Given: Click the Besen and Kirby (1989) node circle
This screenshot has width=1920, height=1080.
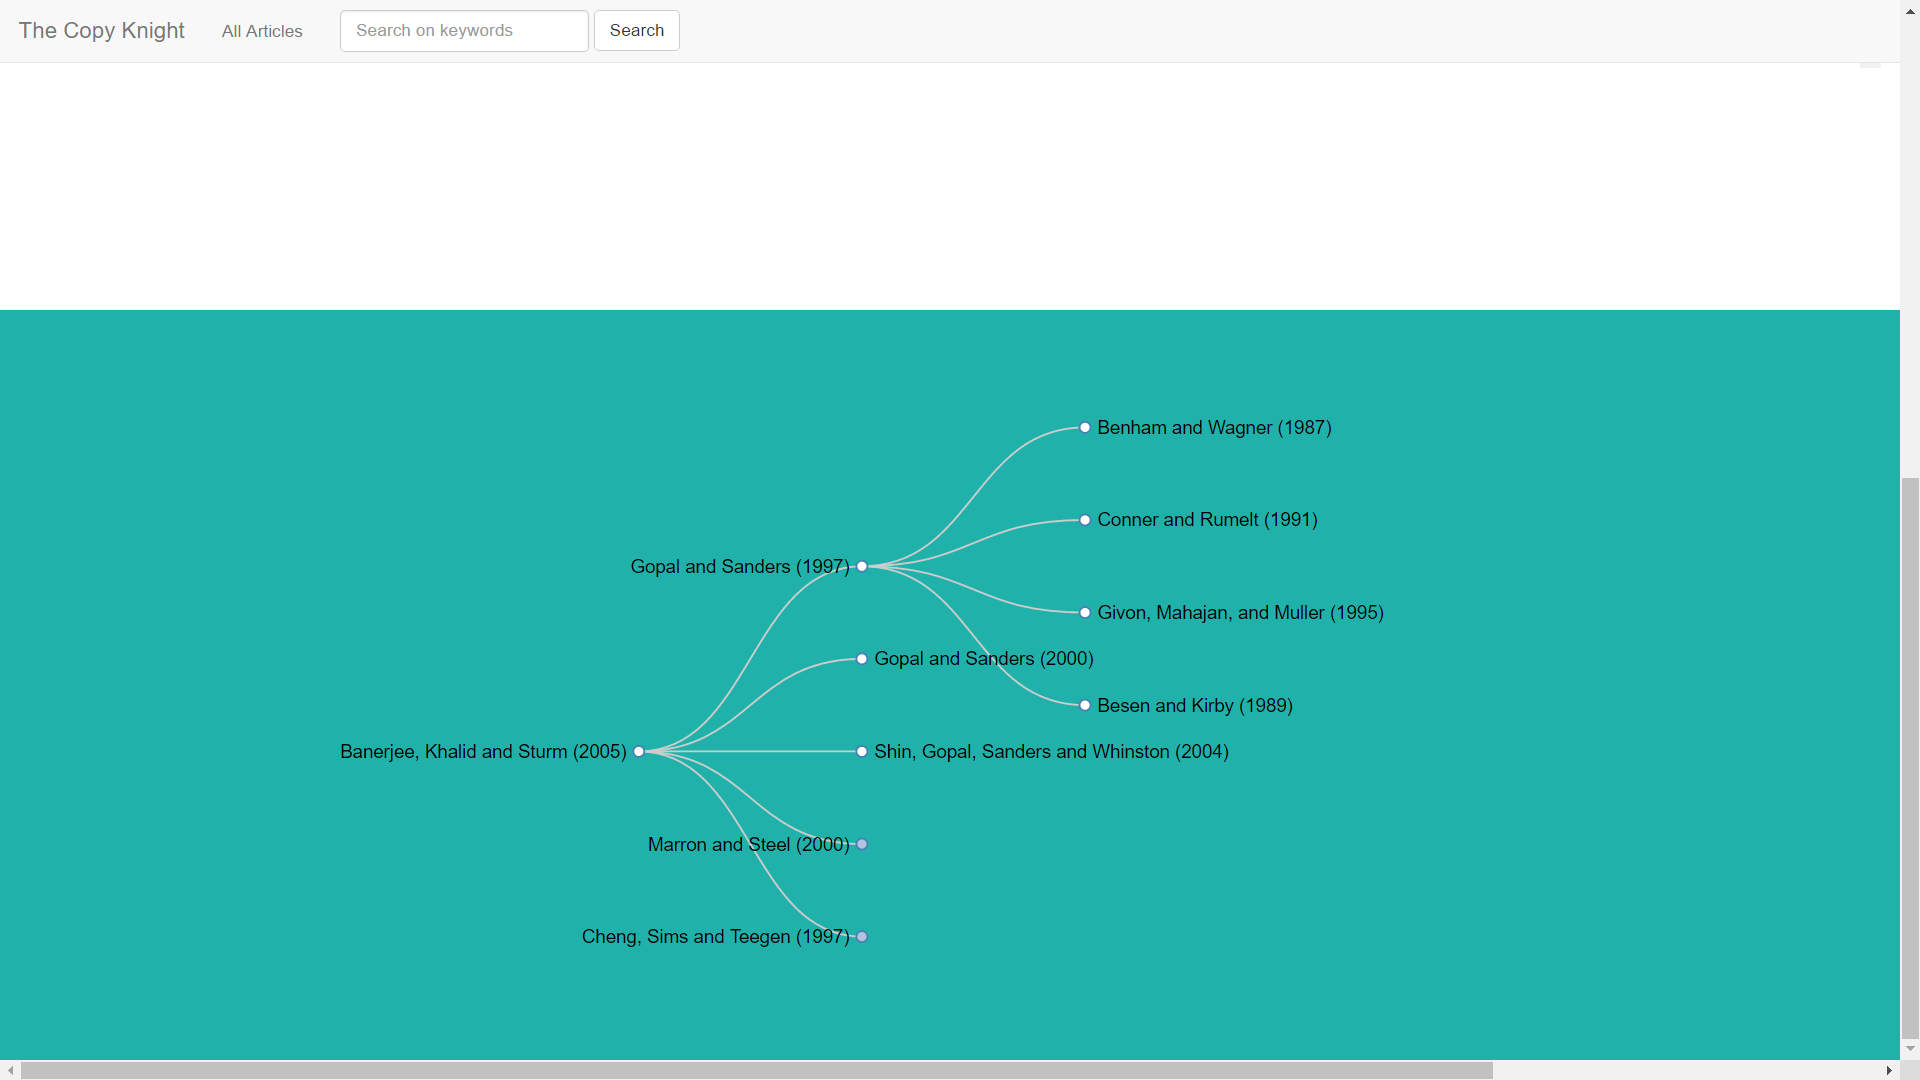Looking at the screenshot, I should tap(1085, 705).
